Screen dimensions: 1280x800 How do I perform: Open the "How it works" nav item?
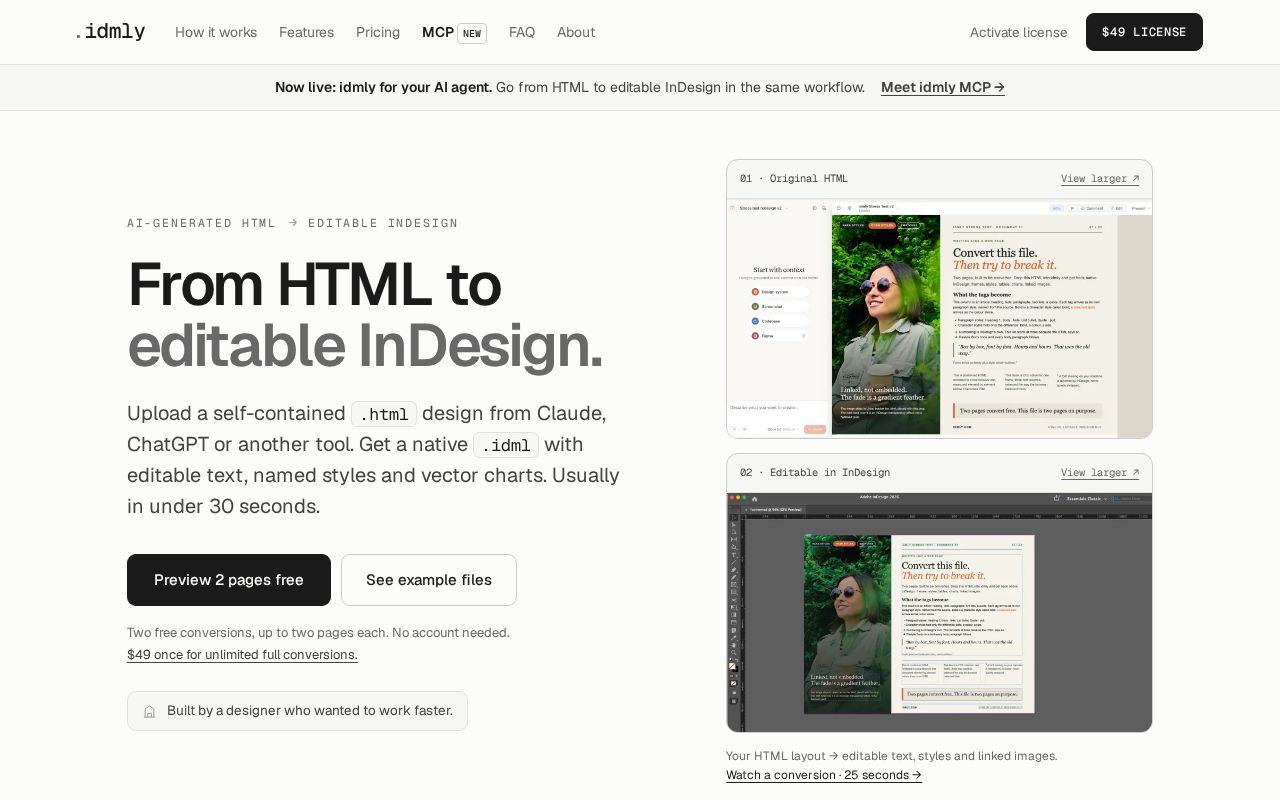[216, 32]
